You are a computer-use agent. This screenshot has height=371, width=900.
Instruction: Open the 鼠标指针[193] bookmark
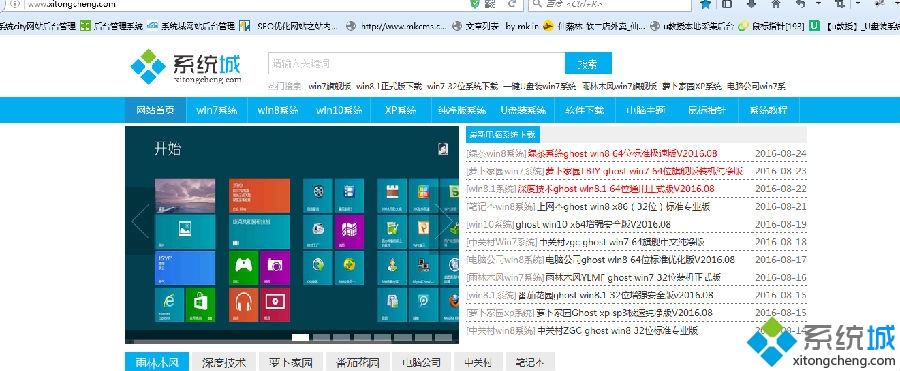[771, 26]
